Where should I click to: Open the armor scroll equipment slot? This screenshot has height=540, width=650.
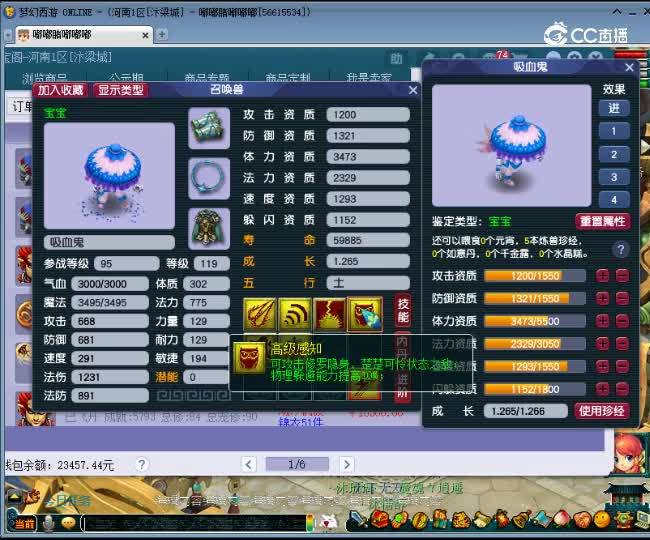(209, 128)
